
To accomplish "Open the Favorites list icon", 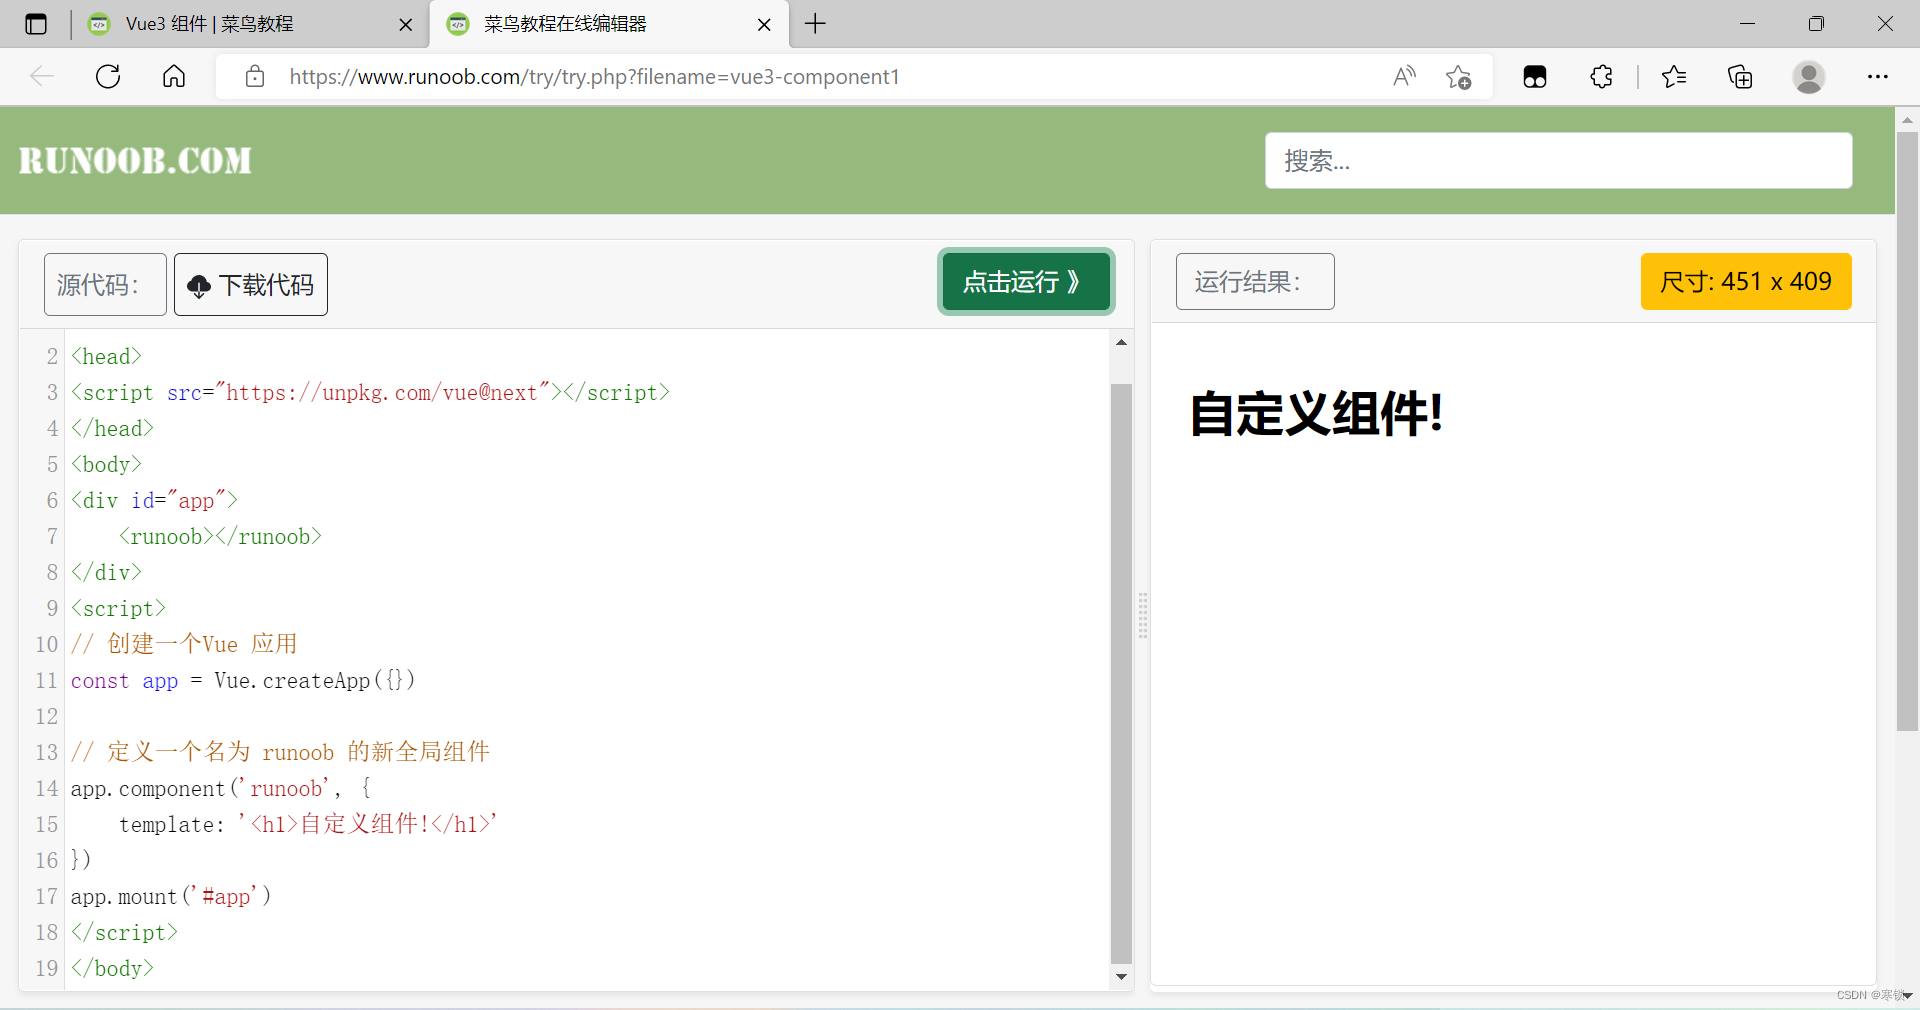I will (1674, 76).
